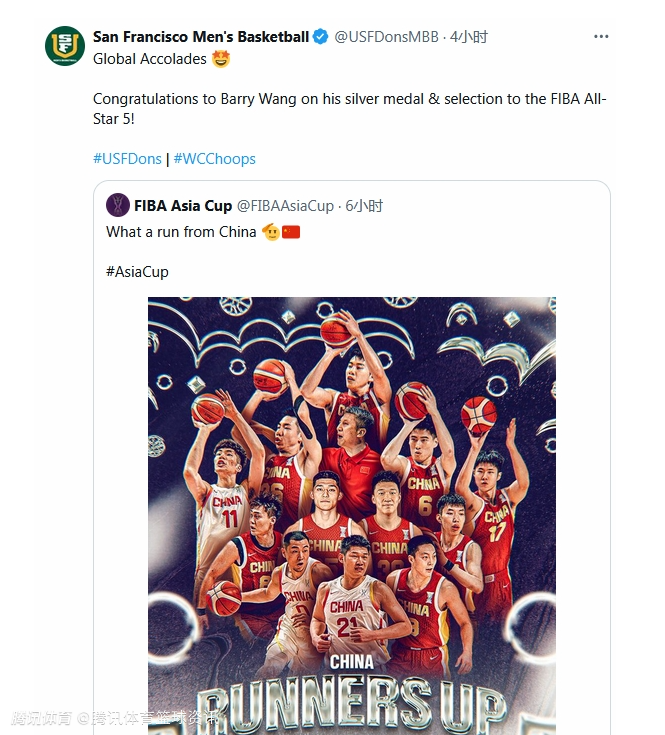Open the quoted tweet's 6小时 timestamp

pyautogui.click(x=364, y=206)
